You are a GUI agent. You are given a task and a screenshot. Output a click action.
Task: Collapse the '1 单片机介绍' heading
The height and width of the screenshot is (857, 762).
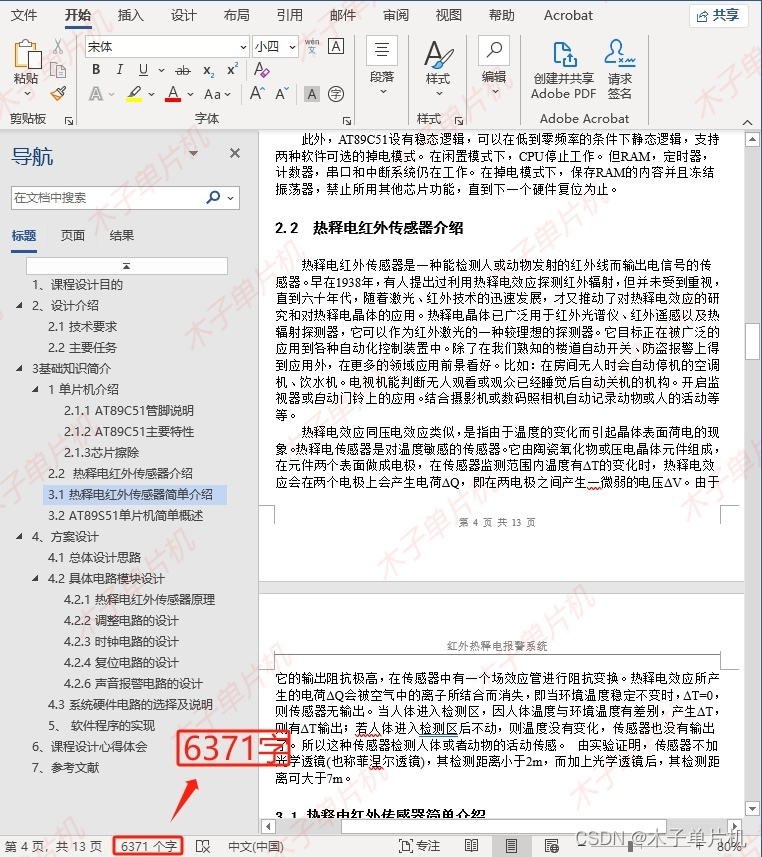click(35, 389)
